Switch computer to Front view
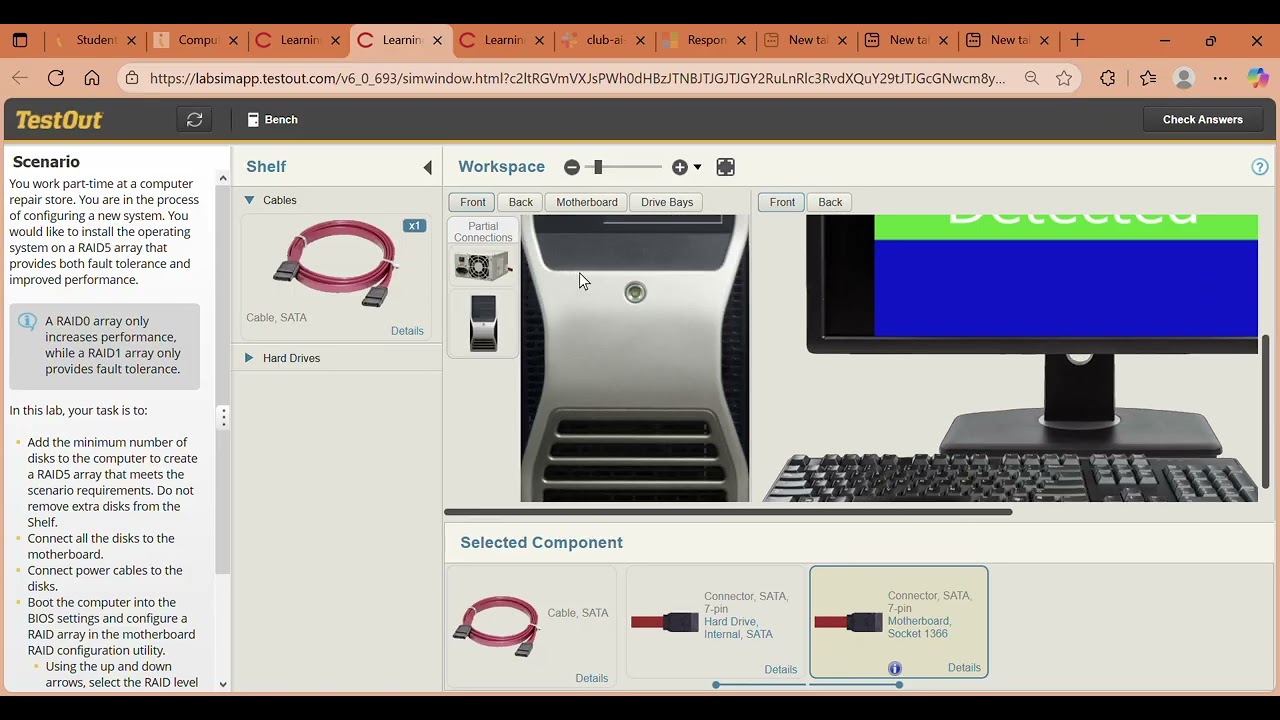 pyautogui.click(x=473, y=202)
